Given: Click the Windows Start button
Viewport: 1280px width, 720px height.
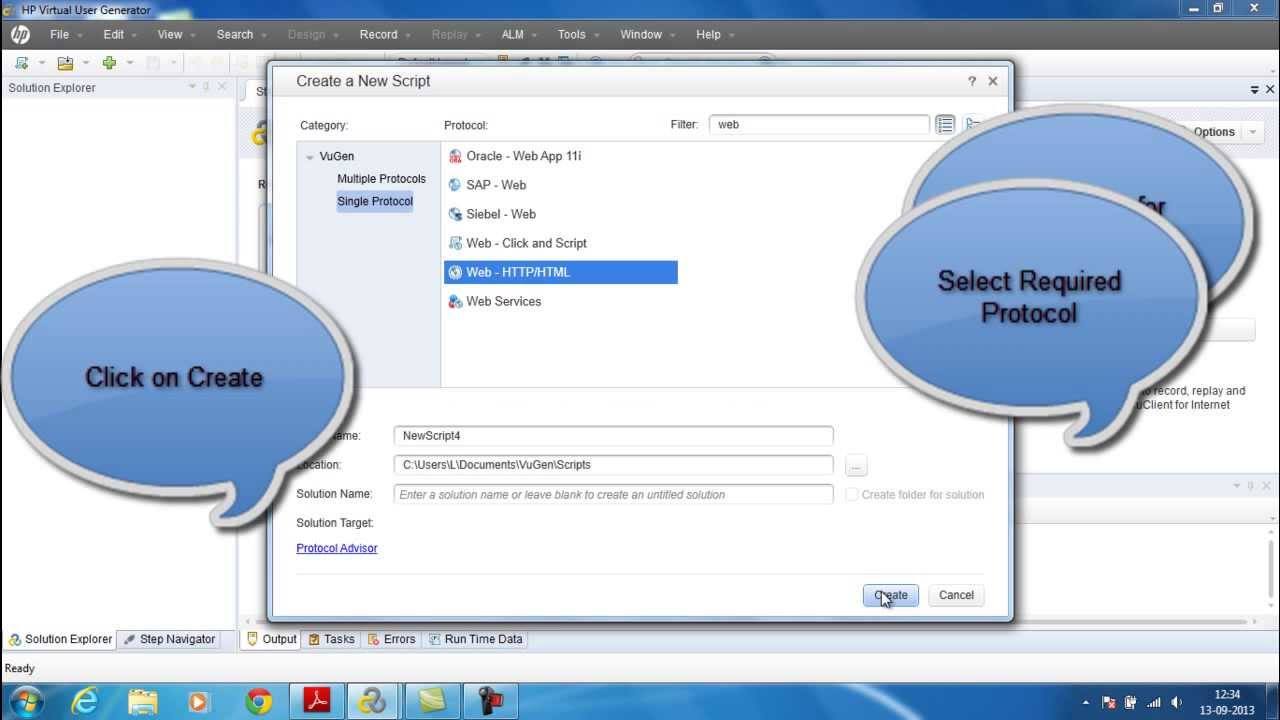Looking at the screenshot, I should [25, 701].
